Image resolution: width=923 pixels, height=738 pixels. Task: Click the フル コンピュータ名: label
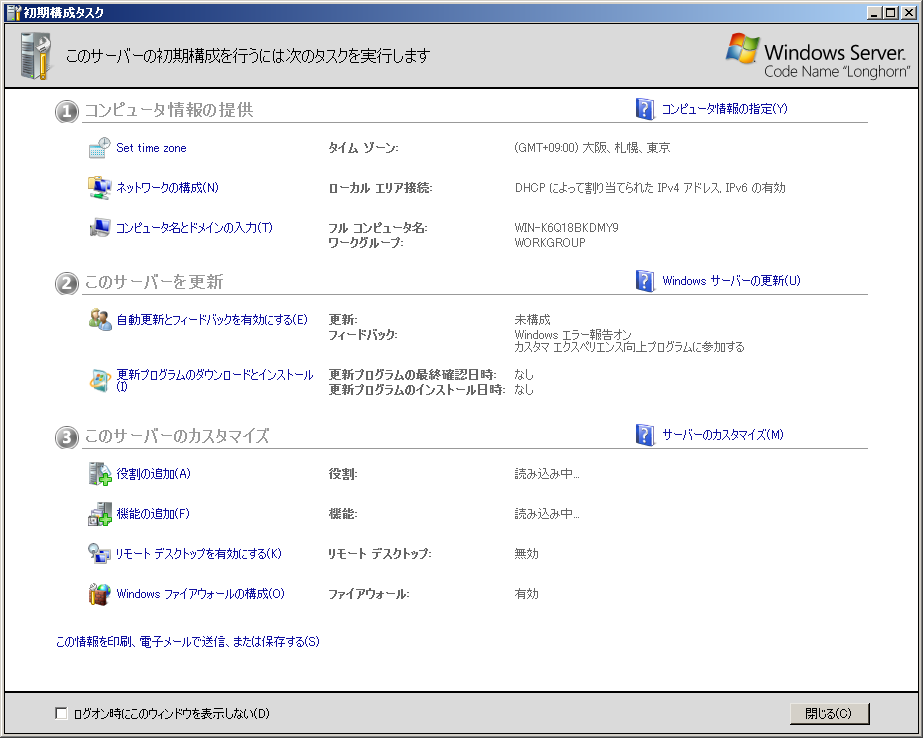click(378, 228)
